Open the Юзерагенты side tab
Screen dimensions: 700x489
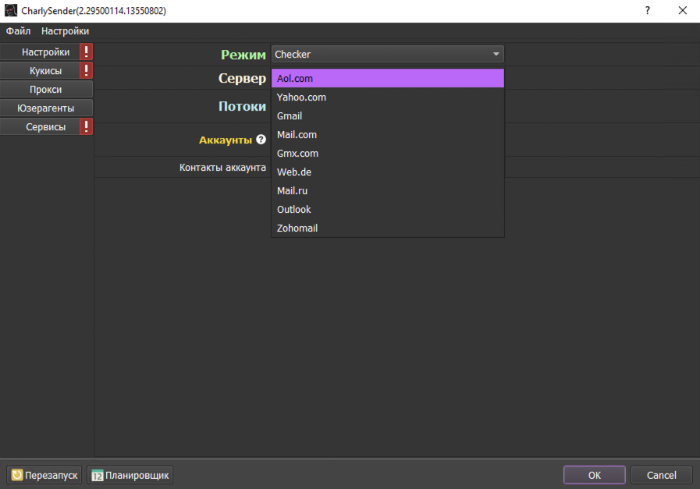46,108
